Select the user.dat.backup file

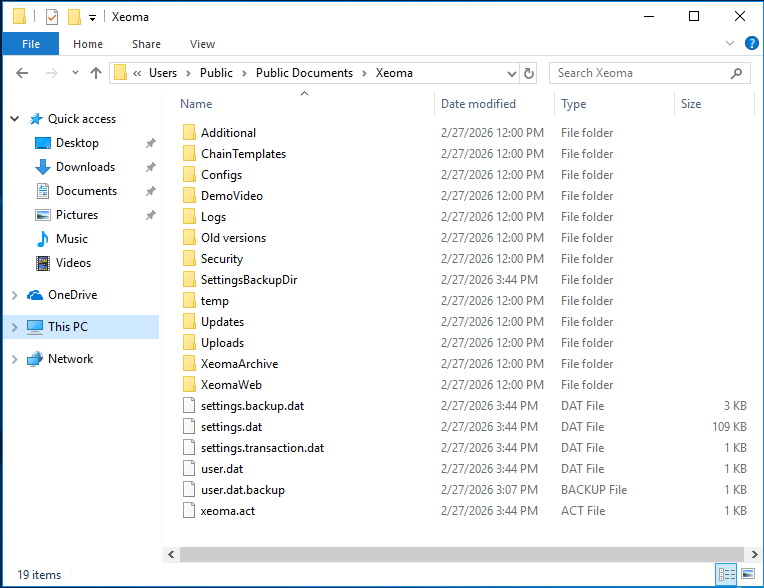coord(243,490)
